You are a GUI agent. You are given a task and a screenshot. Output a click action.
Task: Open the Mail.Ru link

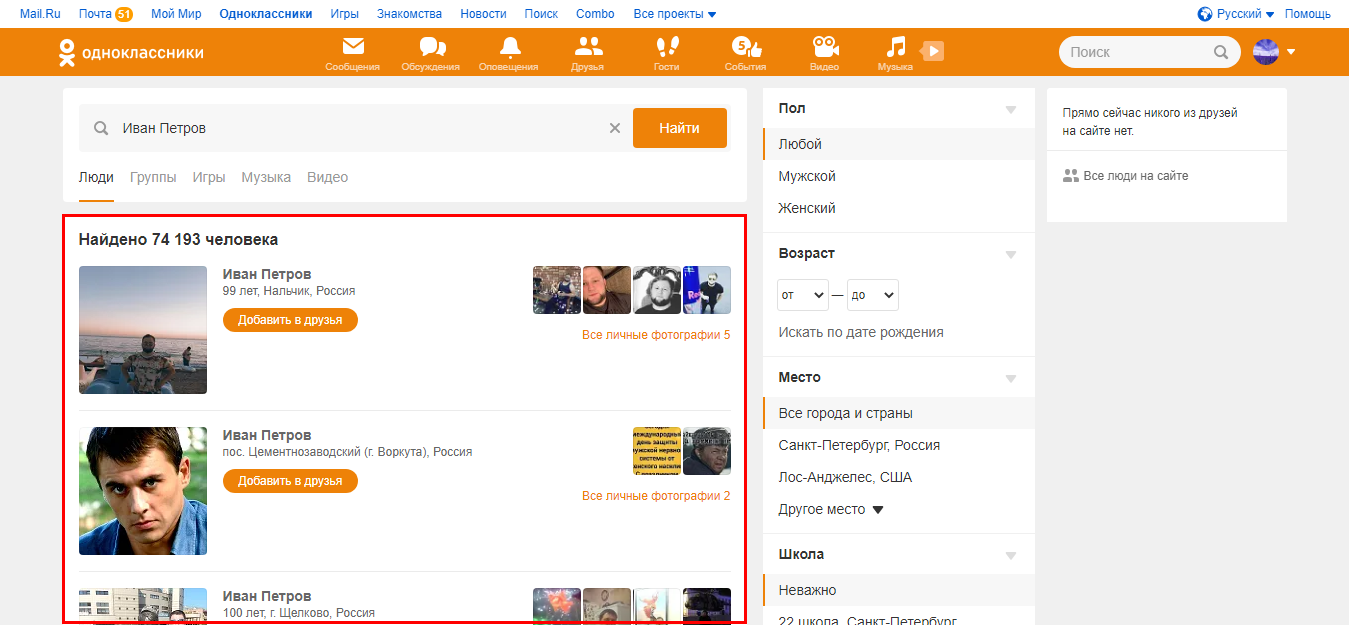(41, 14)
